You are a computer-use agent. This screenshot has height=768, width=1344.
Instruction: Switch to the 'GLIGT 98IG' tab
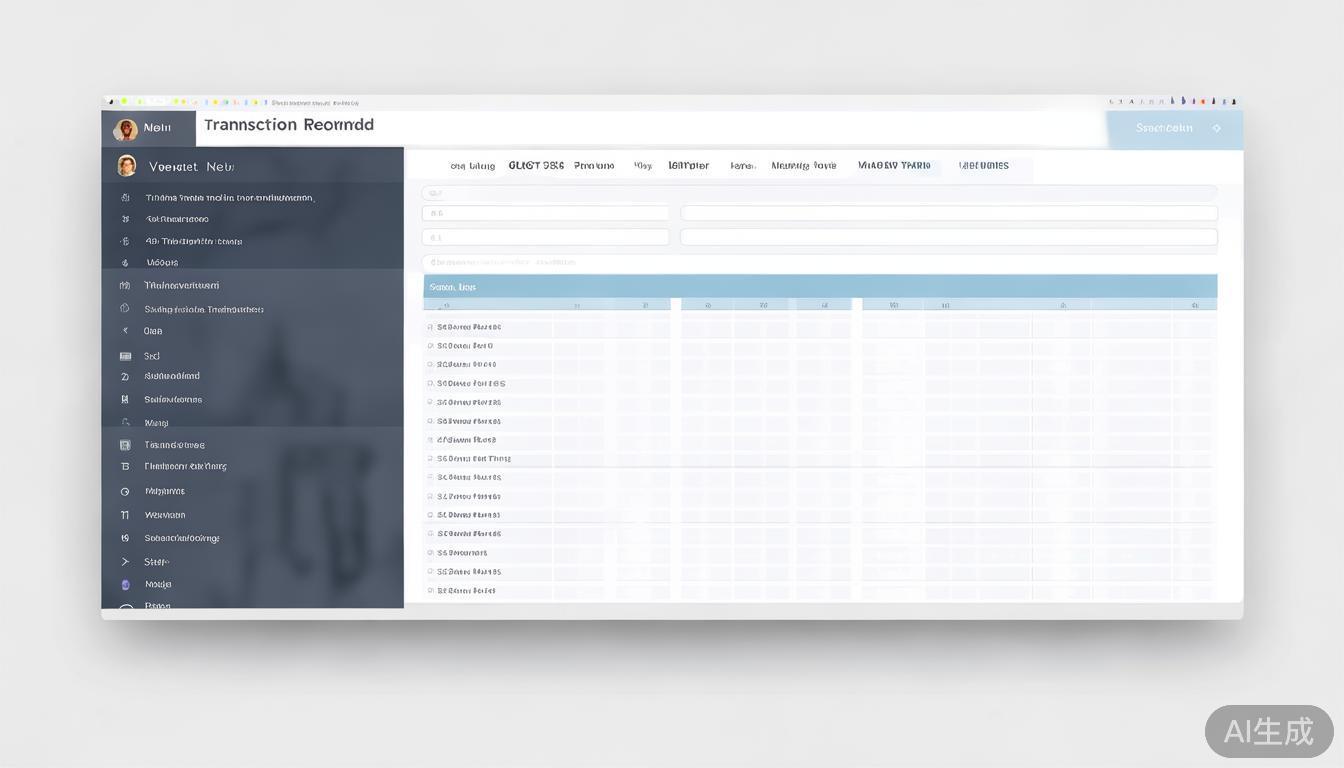pos(535,166)
